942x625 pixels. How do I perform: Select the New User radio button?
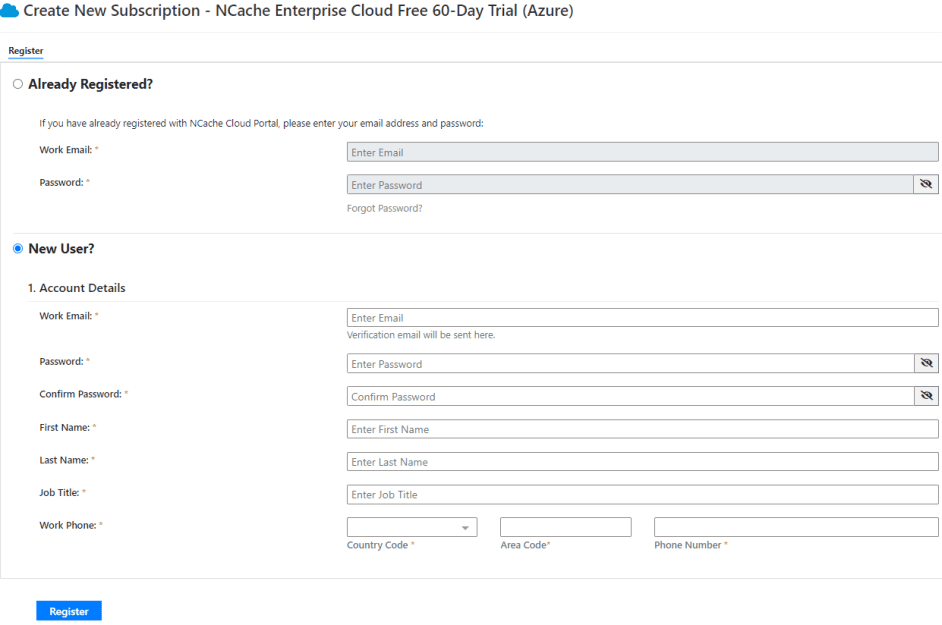(18, 249)
